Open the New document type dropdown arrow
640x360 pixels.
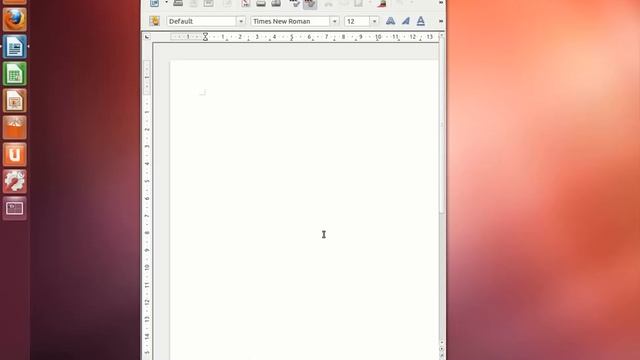click(166, 3)
